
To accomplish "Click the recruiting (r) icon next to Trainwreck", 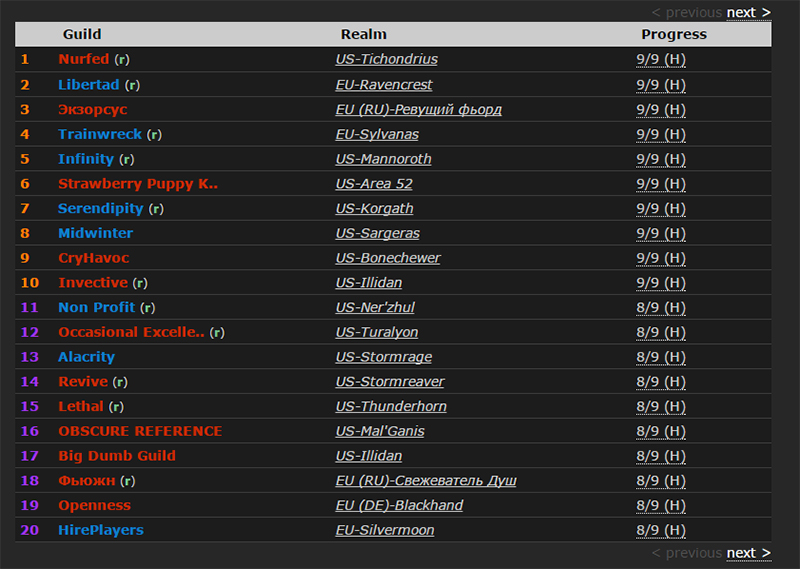I will pos(154,135).
